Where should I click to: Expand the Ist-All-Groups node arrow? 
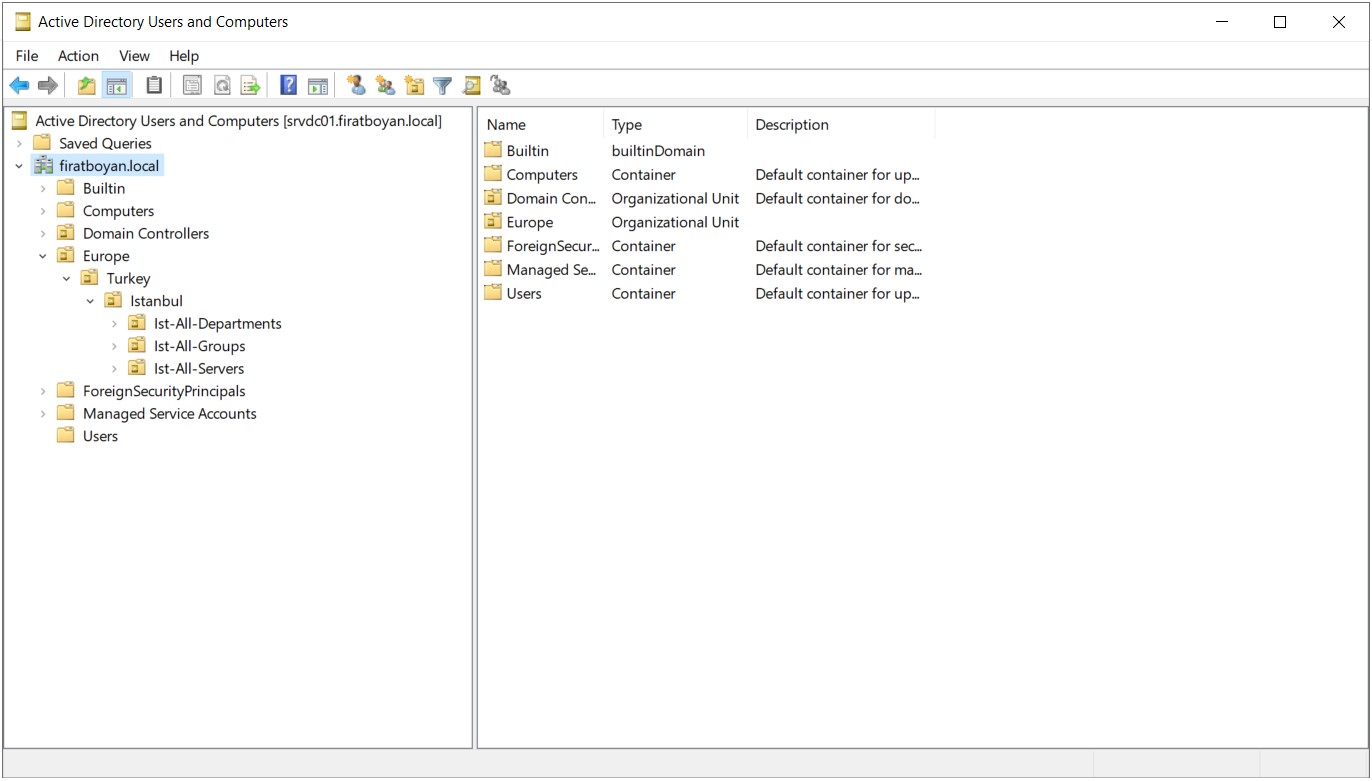pos(114,346)
